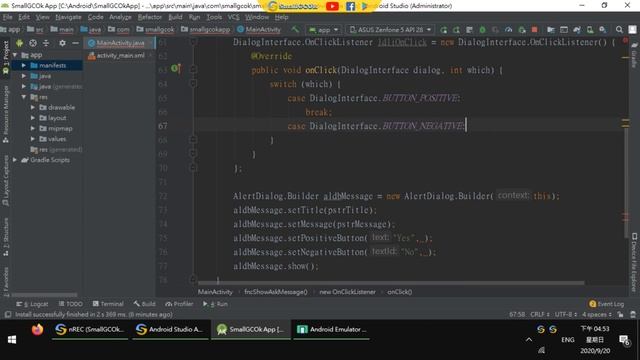Viewport: 640px width, 360px height.
Task: Open Project Structure toolbar icon
Action: pos(551,29)
